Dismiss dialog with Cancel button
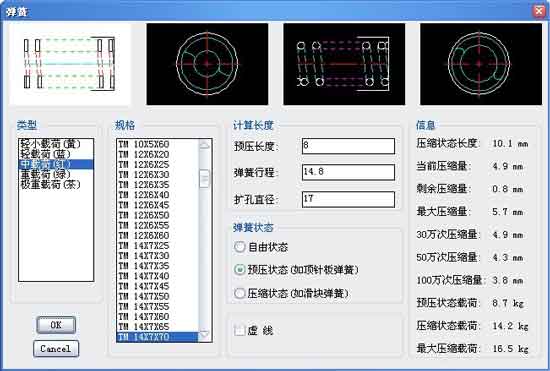This screenshot has height=371, width=550. 56,349
